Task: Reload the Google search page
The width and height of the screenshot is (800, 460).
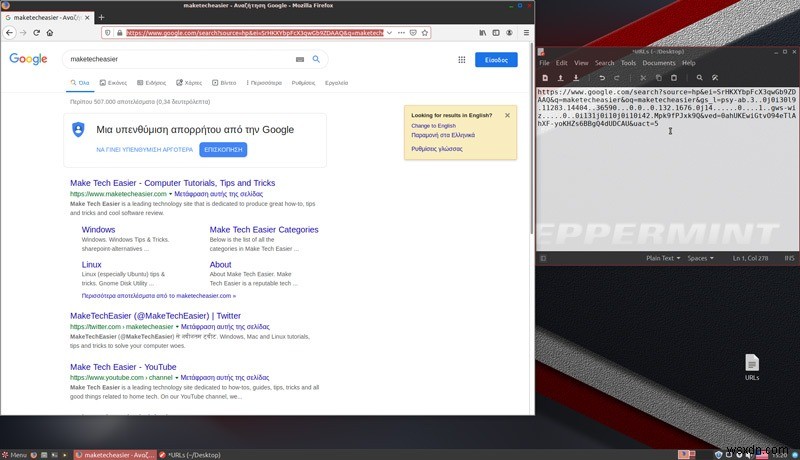Action: coord(36,33)
